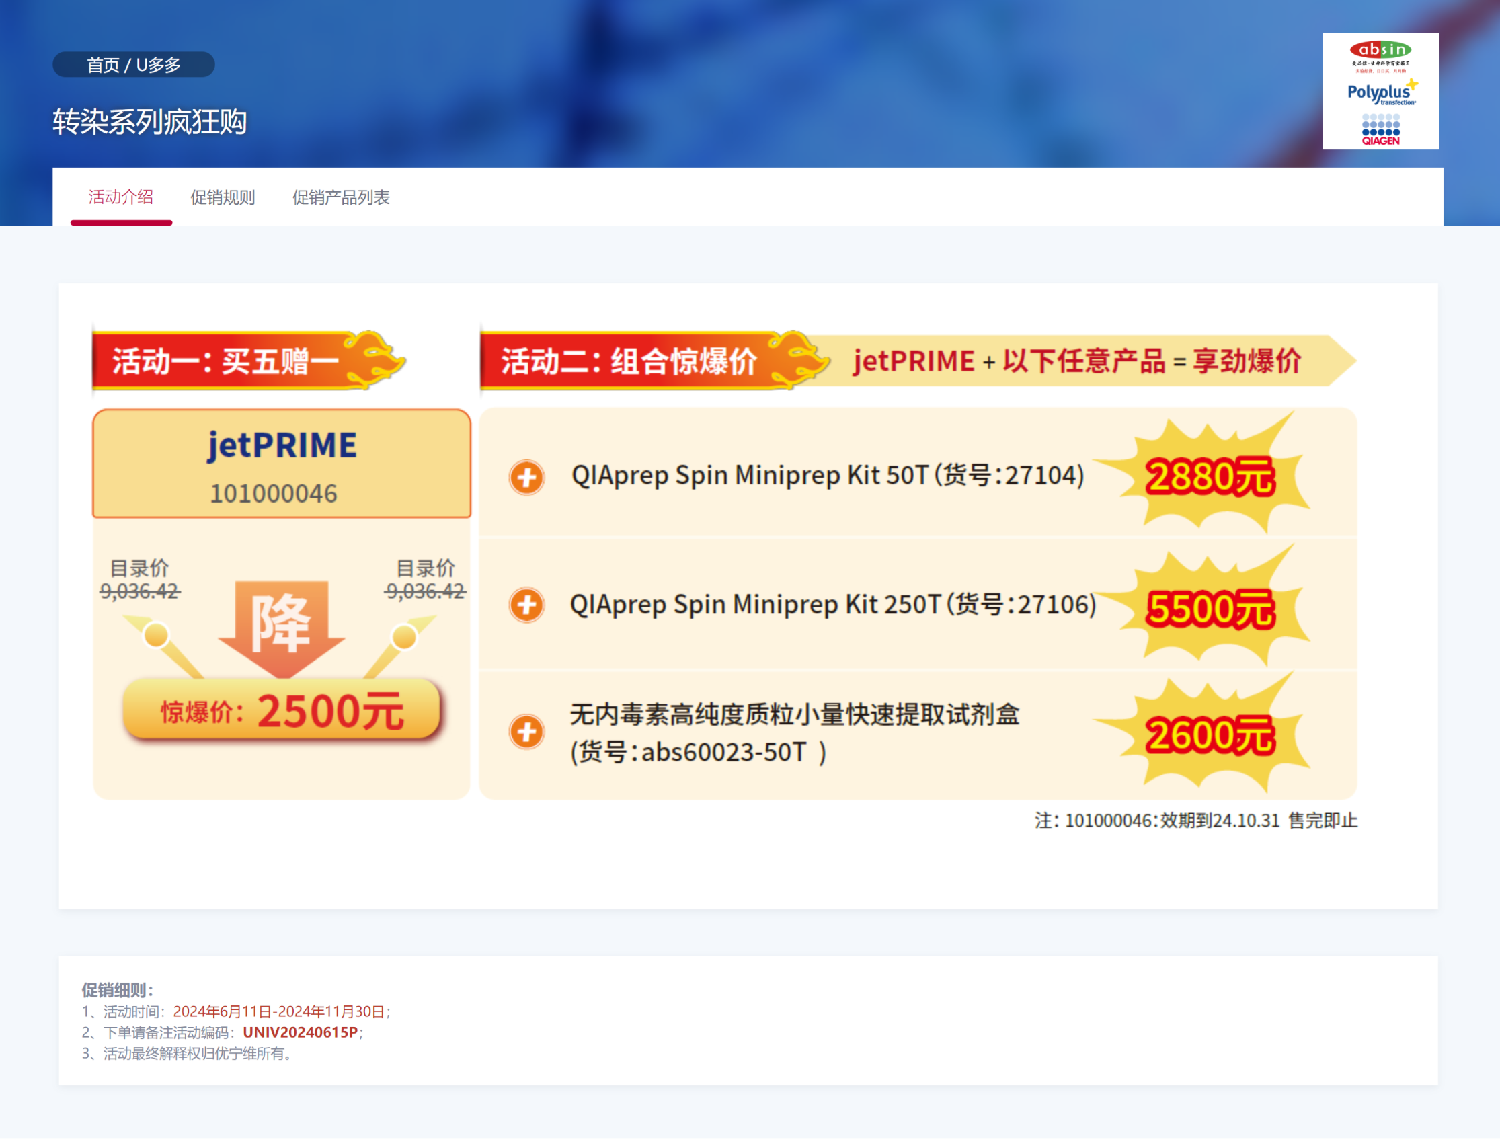Click the absin brand logo
This screenshot has width=1500, height=1139.
pyautogui.click(x=1380, y=50)
